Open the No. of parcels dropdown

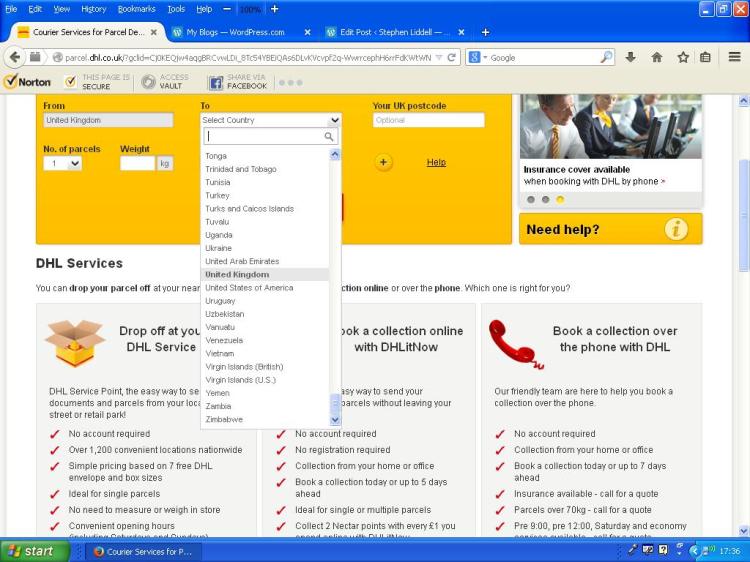point(62,163)
